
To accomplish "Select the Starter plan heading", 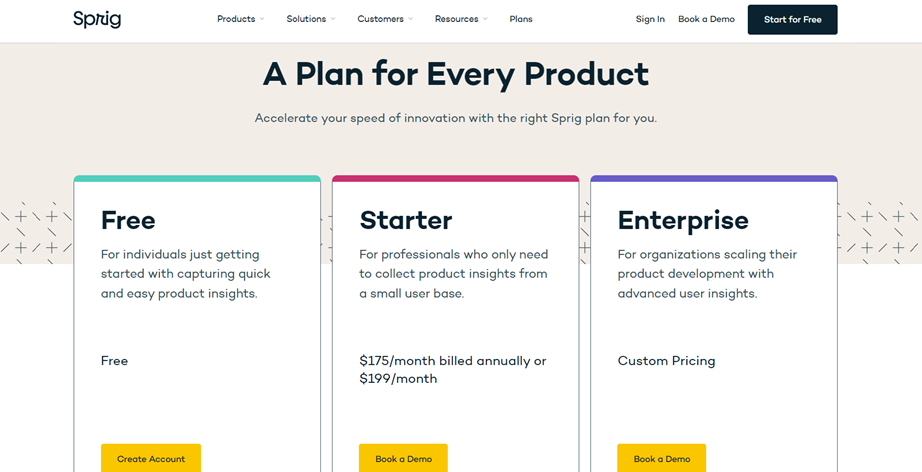I will click(406, 220).
